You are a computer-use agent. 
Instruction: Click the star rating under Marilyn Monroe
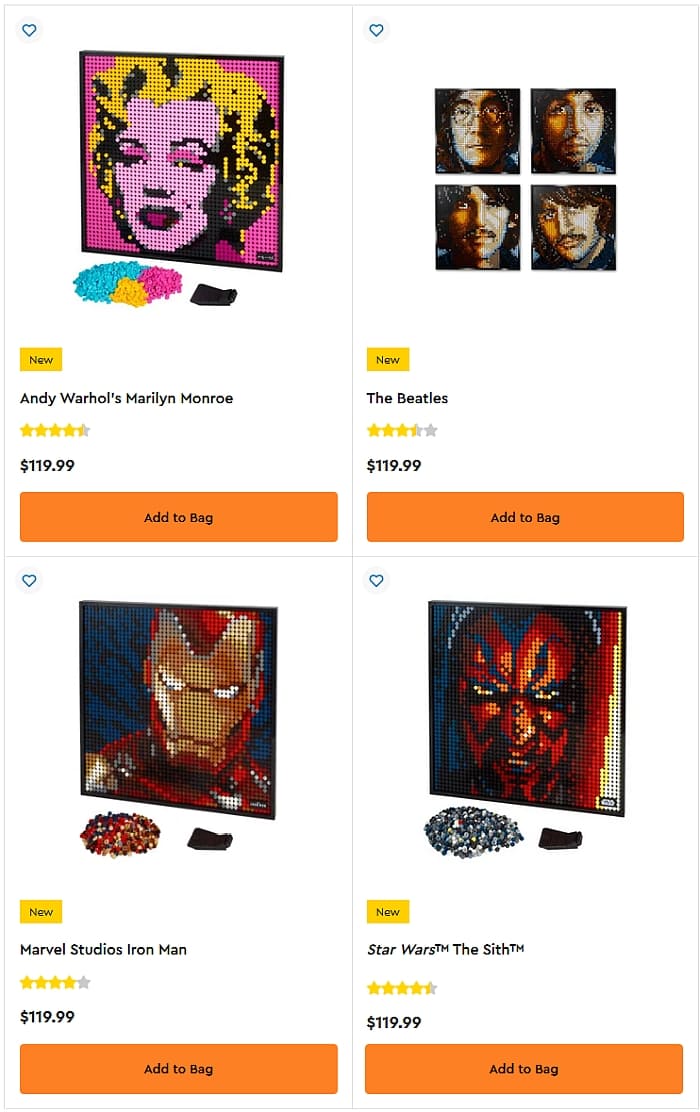pos(55,431)
